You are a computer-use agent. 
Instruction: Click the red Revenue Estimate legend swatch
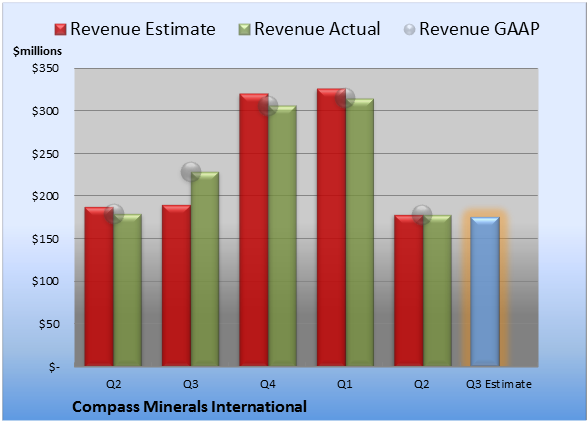click(x=60, y=30)
